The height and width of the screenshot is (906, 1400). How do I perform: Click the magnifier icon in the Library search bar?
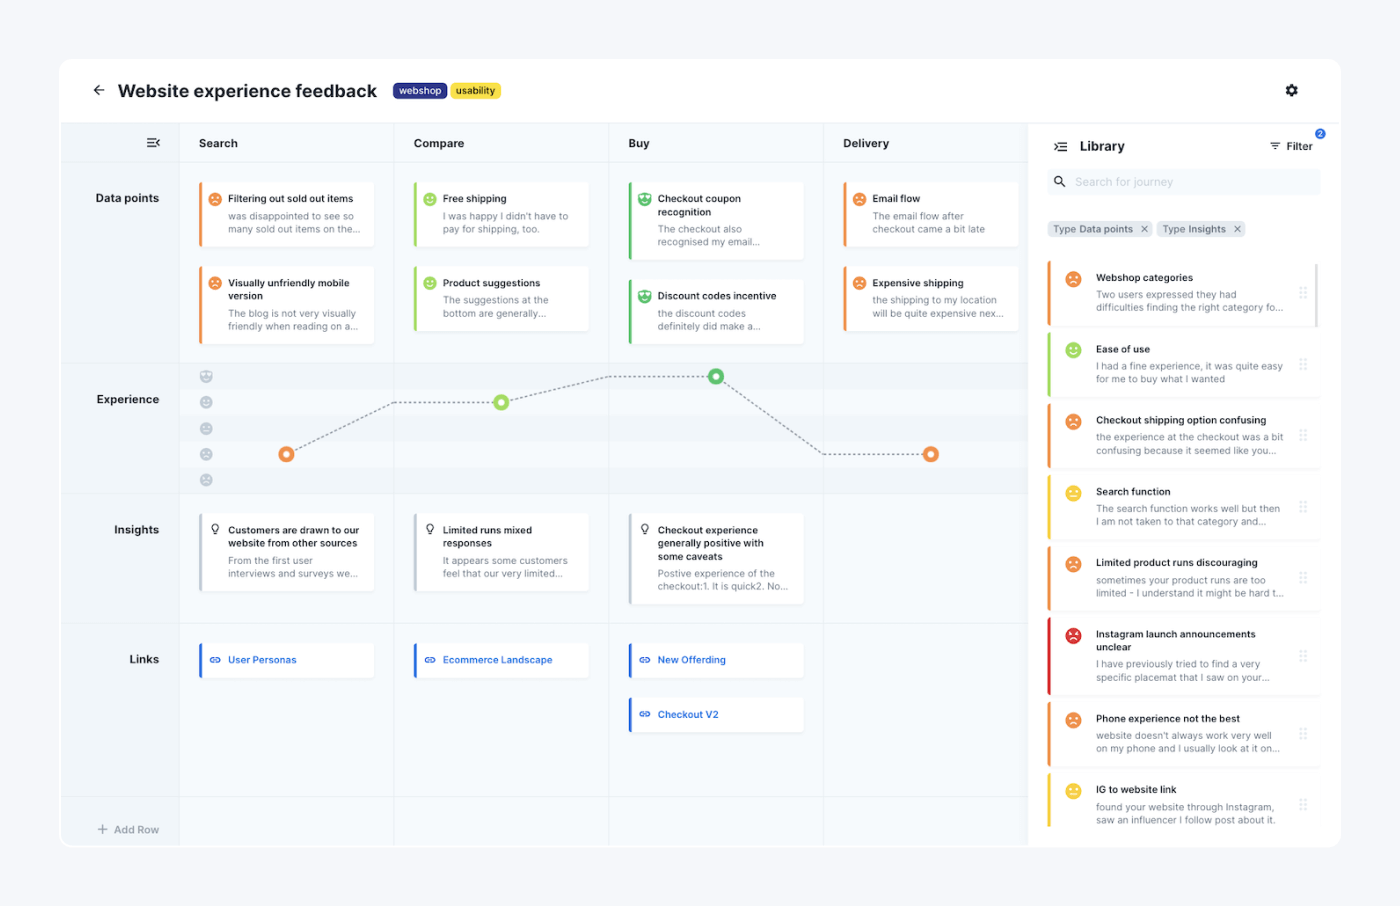coord(1060,181)
